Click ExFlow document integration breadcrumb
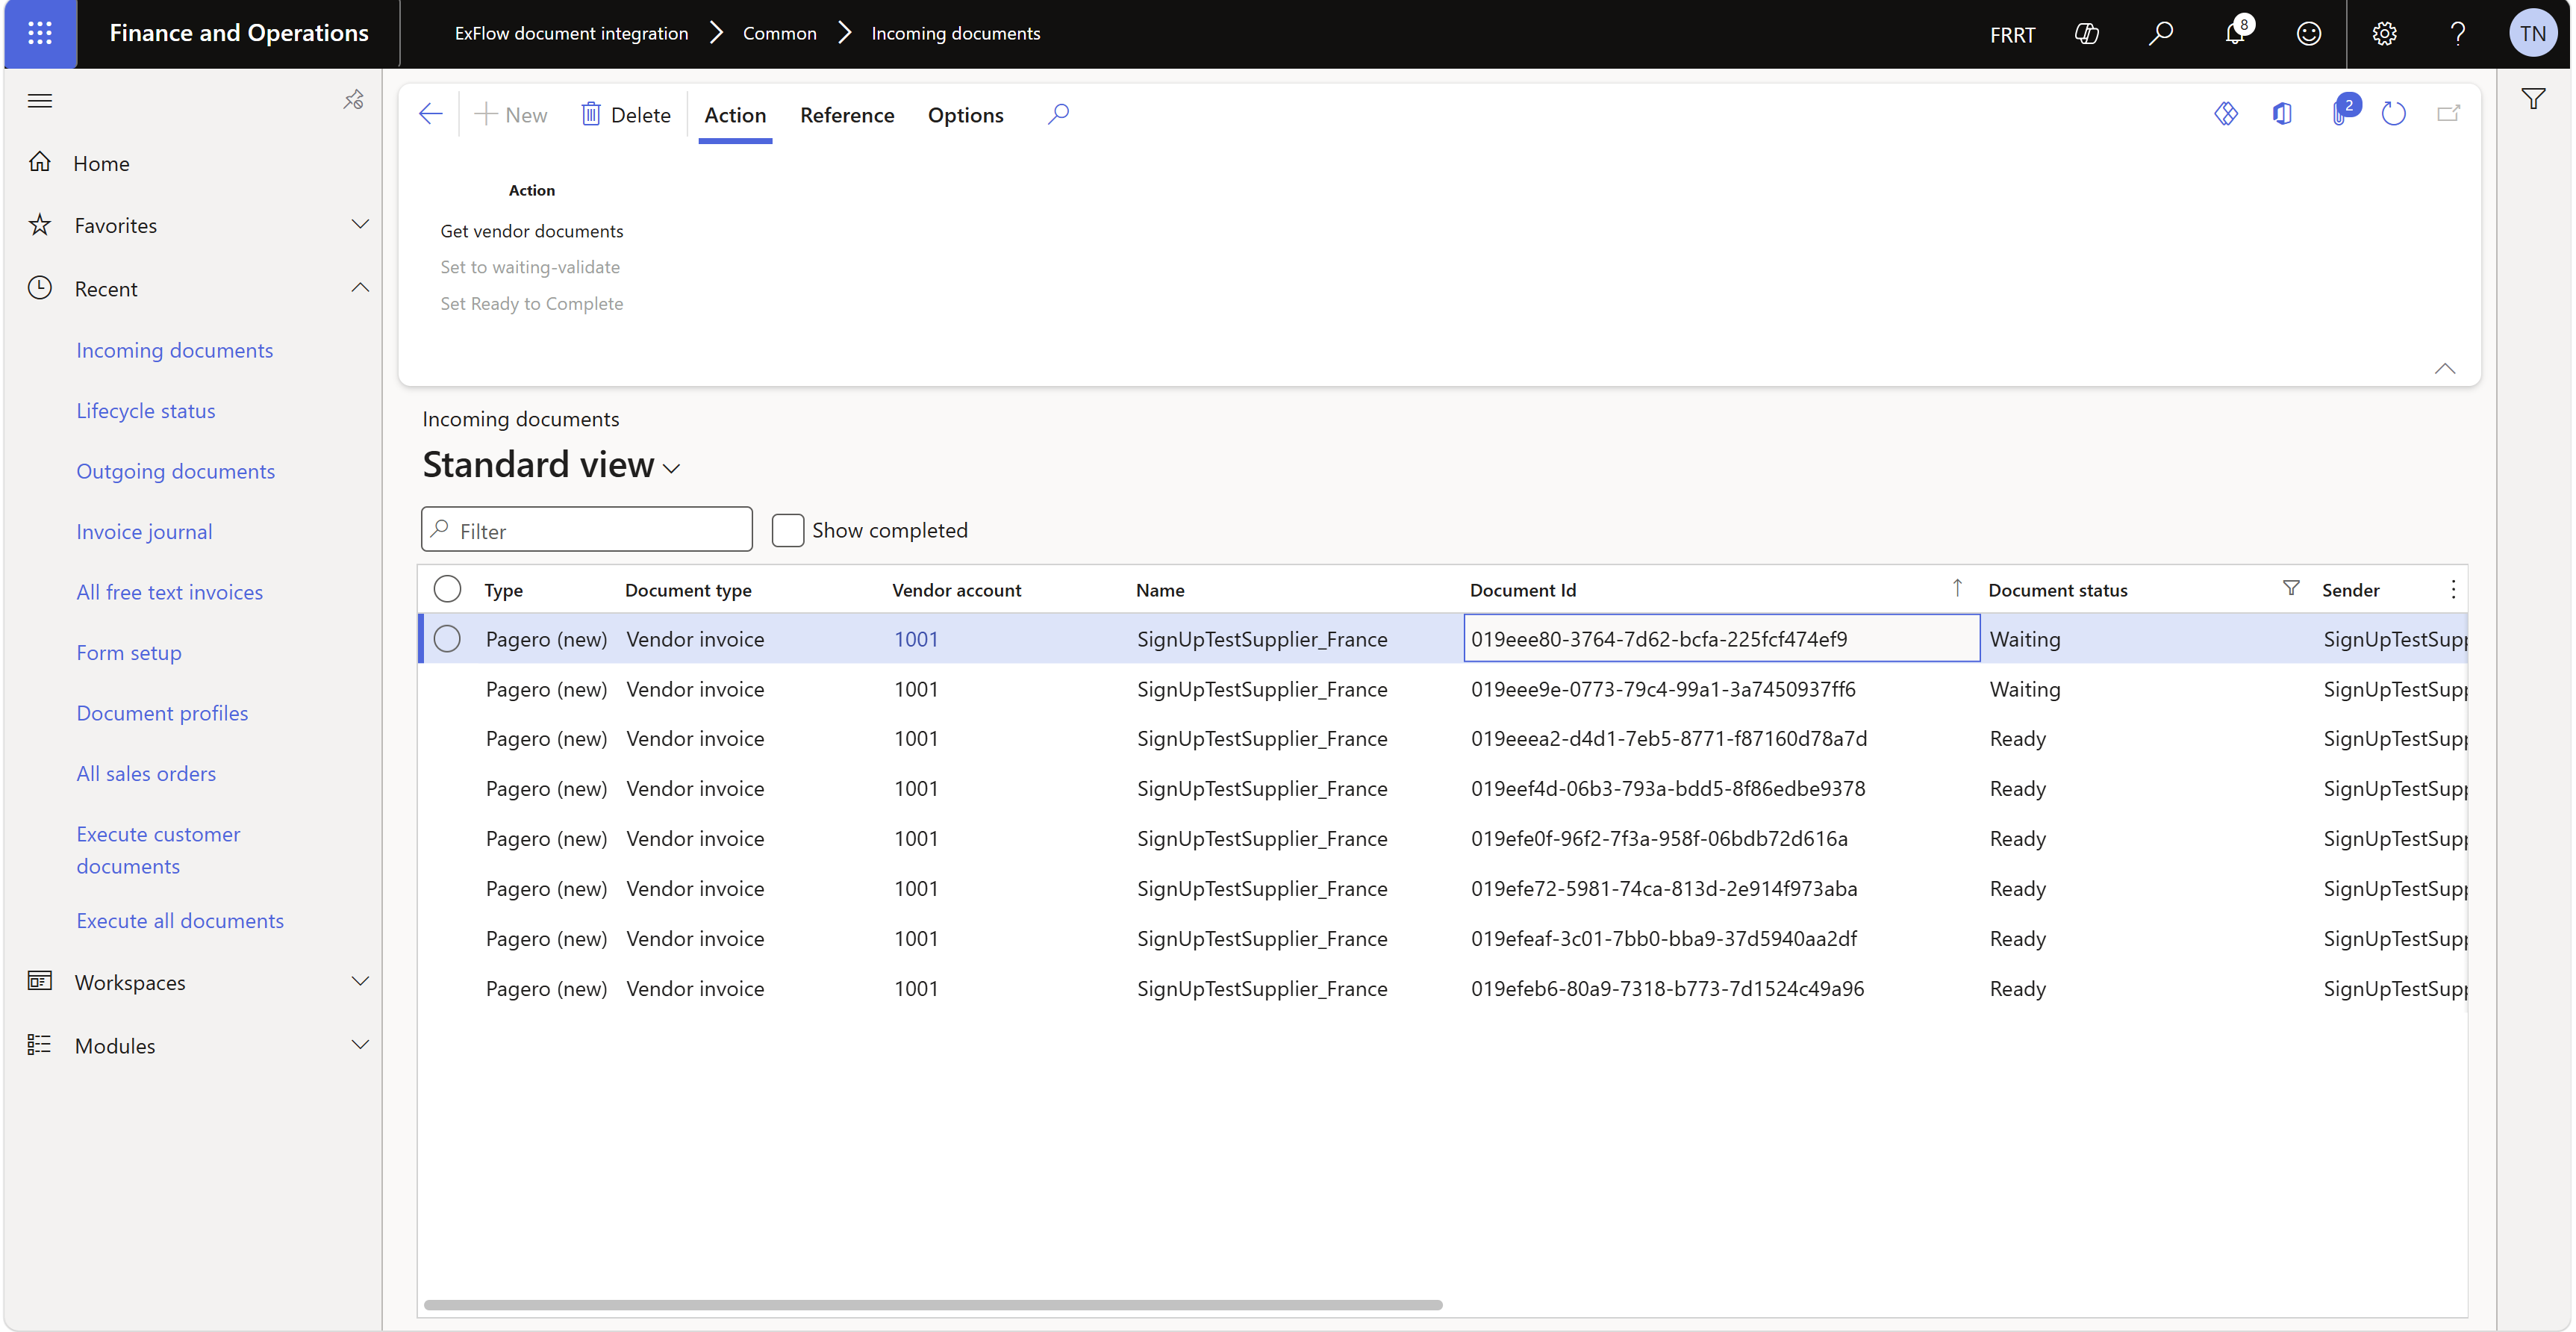This screenshot has width=2576, height=1332. point(571,33)
